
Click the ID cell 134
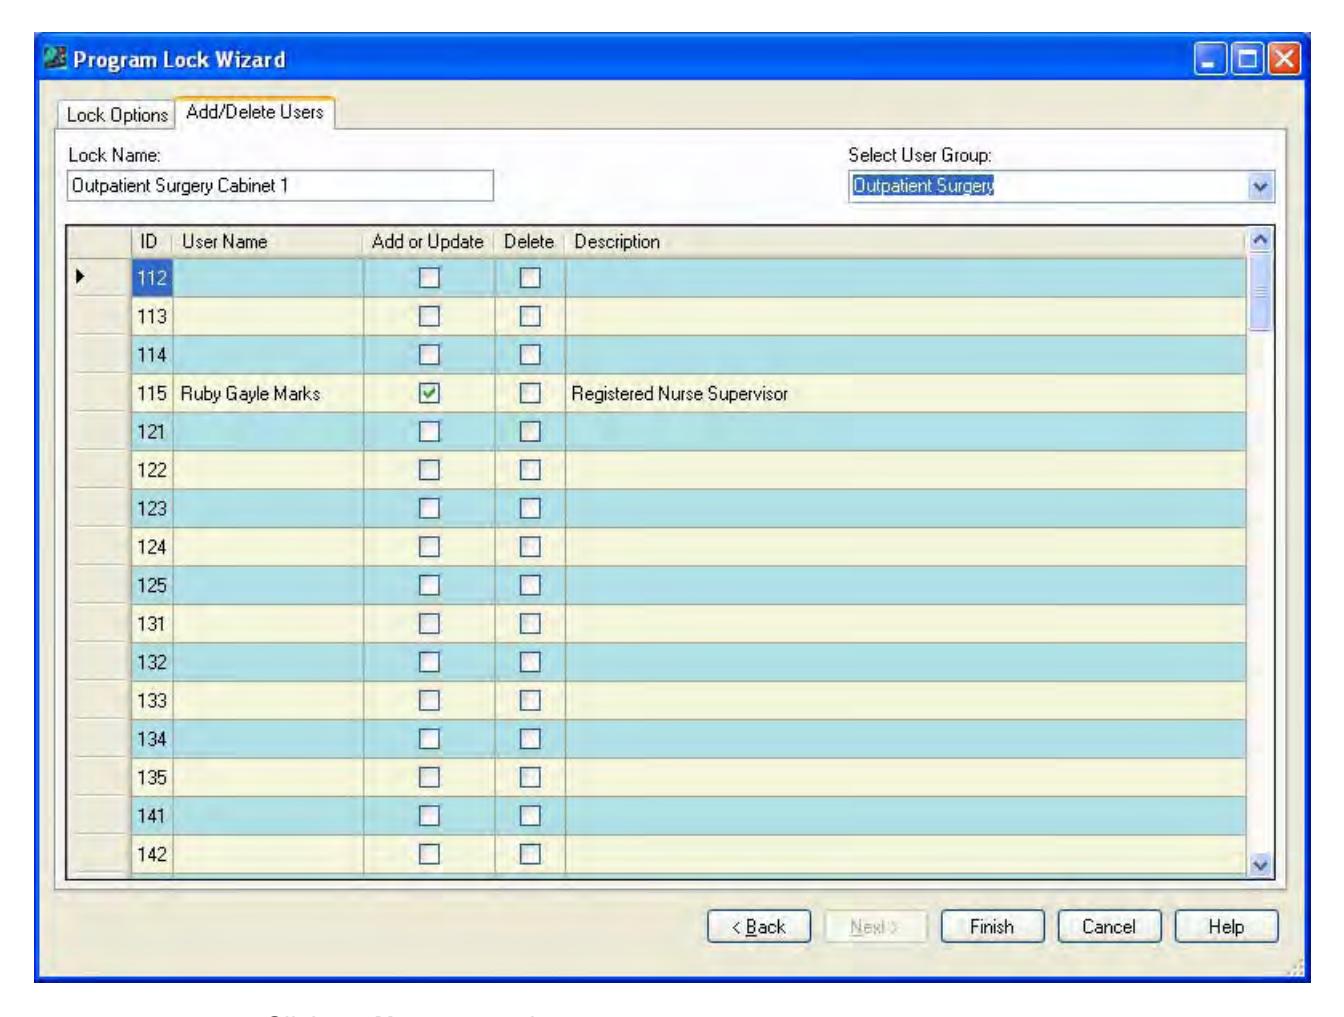point(152,740)
